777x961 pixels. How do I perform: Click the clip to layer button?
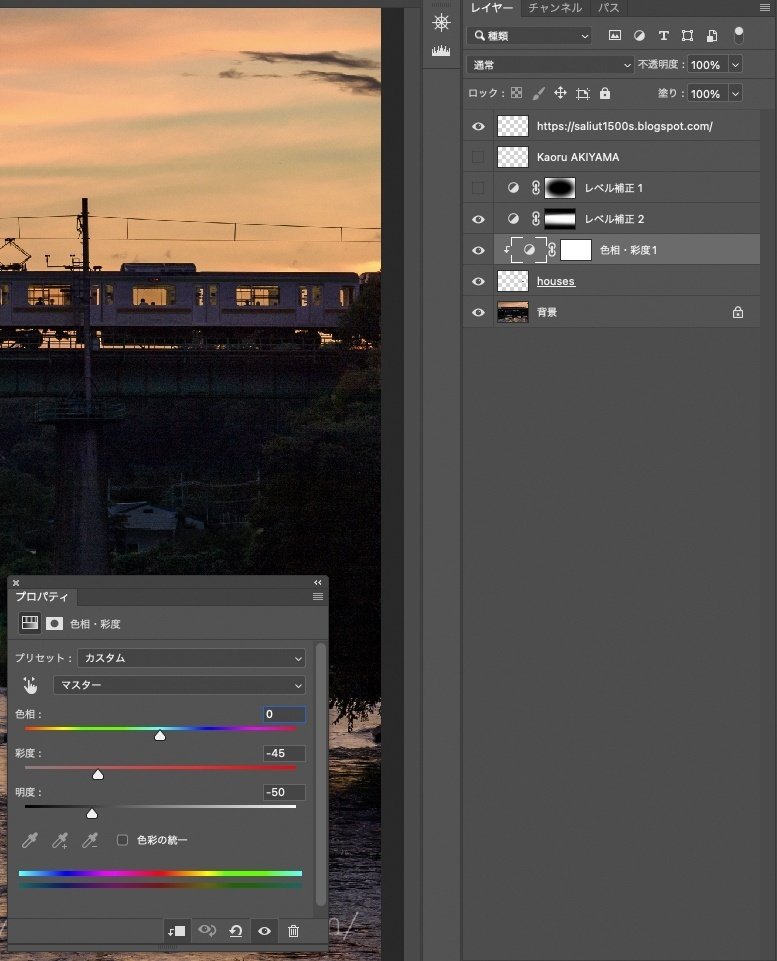(176, 931)
